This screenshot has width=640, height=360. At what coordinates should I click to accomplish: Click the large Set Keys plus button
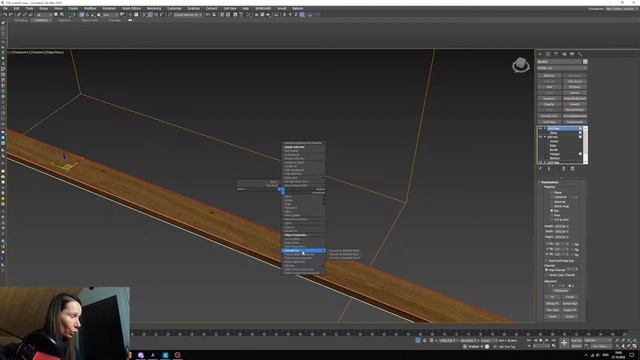(x=564, y=343)
